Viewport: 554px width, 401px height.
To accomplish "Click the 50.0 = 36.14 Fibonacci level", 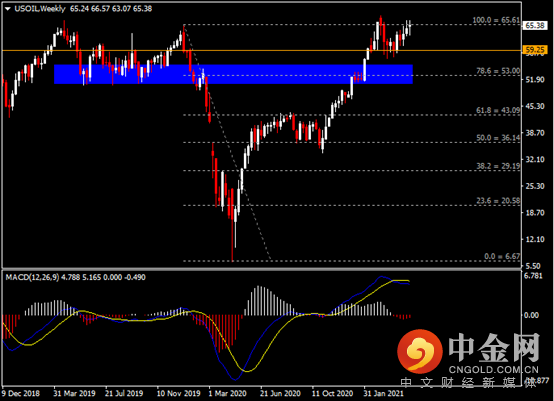I will [x=498, y=138].
